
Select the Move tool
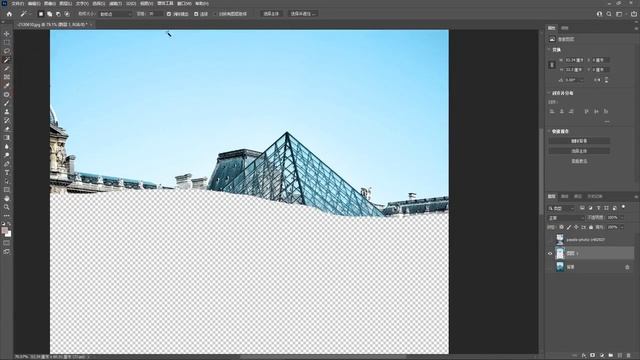[x=7, y=33]
